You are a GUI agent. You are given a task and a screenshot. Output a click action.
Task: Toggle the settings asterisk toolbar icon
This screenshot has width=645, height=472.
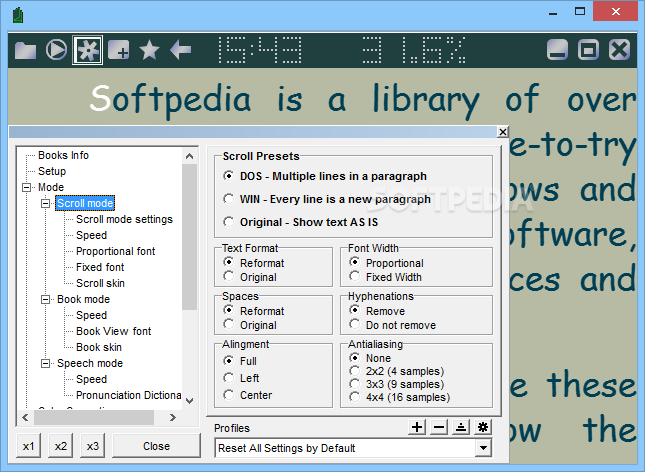(x=88, y=50)
